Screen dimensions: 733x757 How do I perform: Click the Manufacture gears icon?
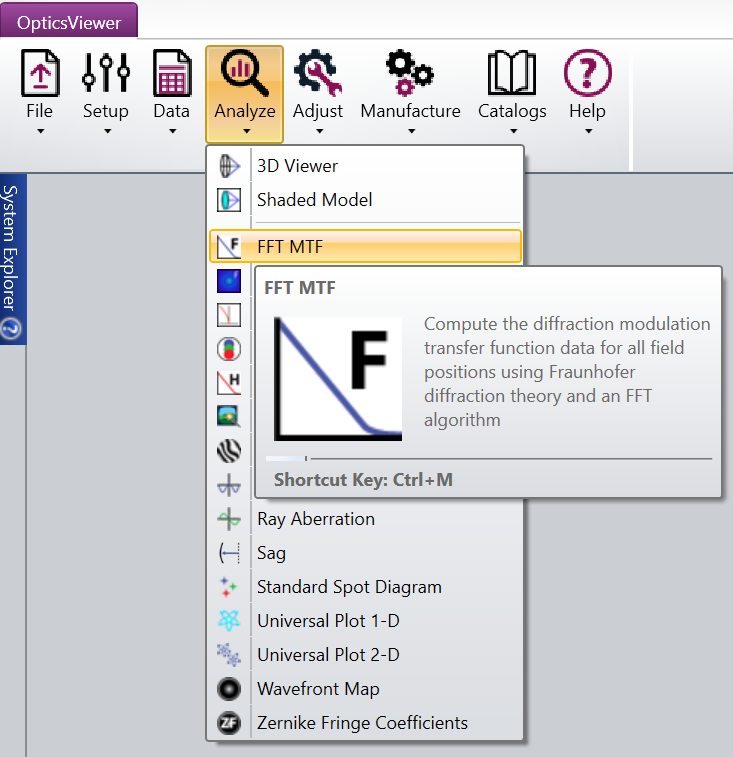pyautogui.click(x=410, y=73)
